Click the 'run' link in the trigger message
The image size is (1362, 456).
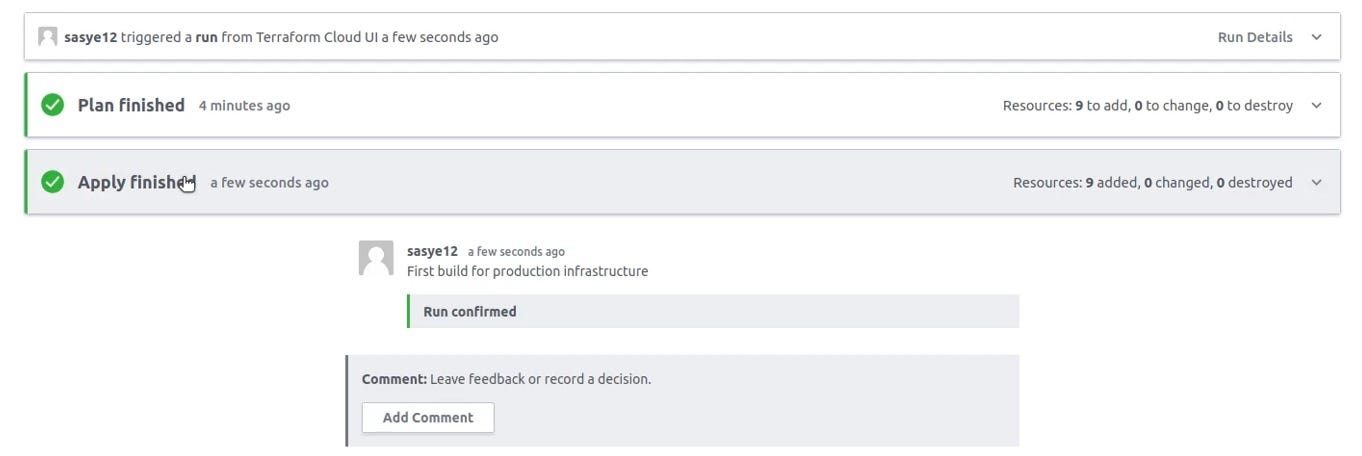point(206,37)
